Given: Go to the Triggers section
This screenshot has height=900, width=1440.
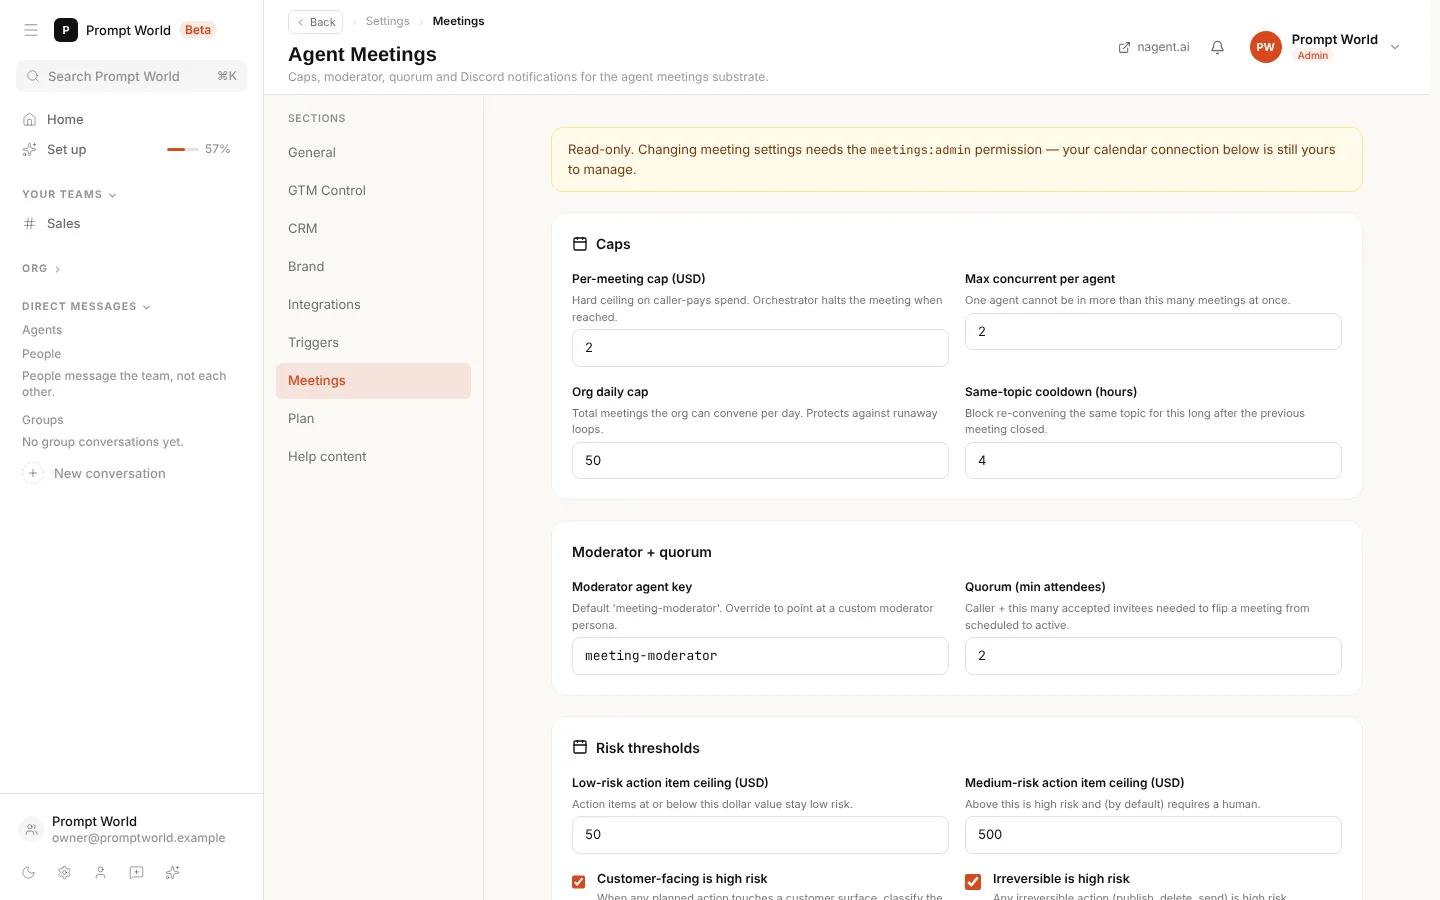Looking at the screenshot, I should (373, 343).
